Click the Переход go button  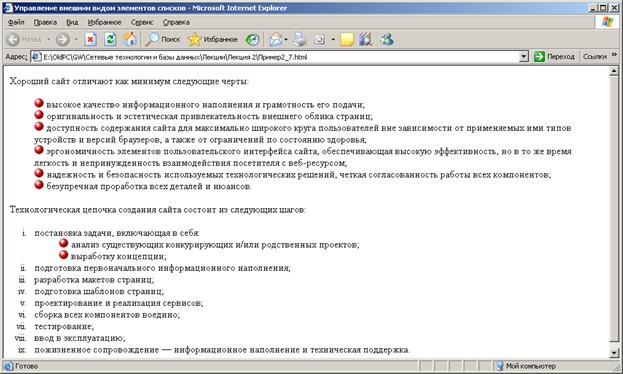tap(554, 56)
